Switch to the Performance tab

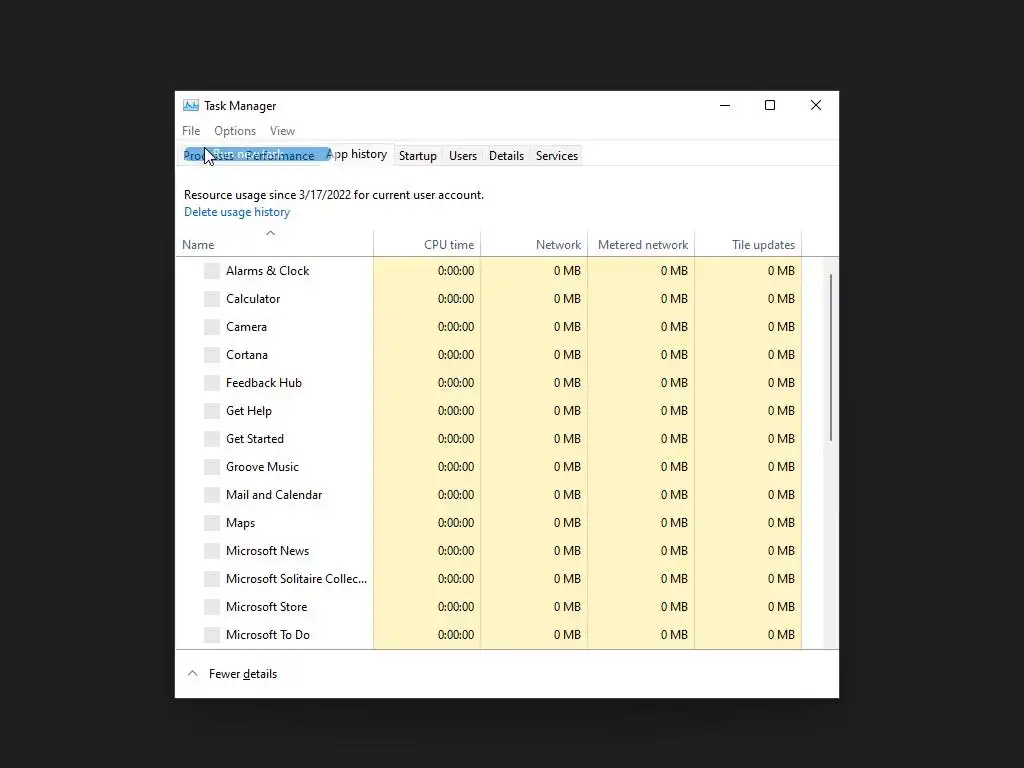tap(281, 155)
